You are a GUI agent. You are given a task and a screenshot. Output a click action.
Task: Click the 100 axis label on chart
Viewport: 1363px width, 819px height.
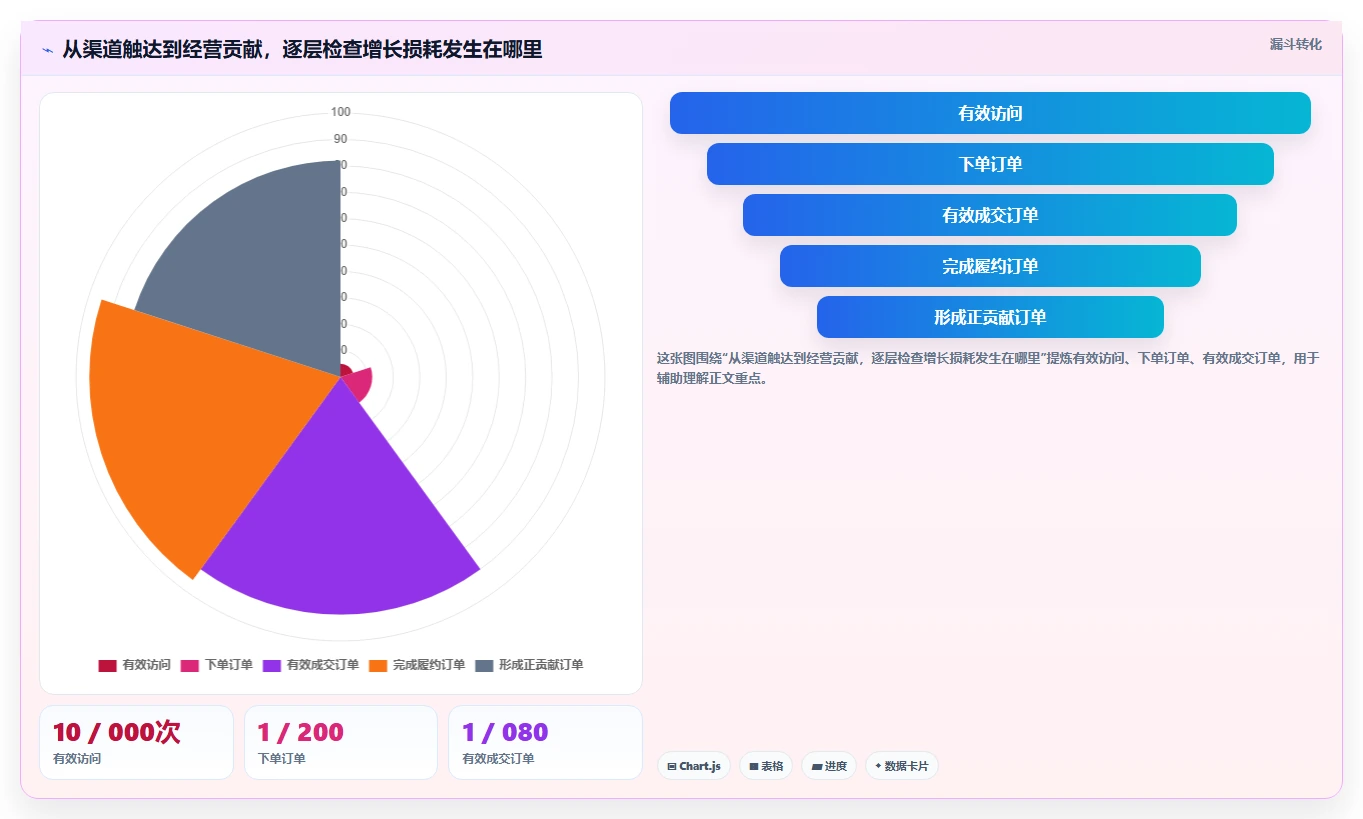point(341,112)
